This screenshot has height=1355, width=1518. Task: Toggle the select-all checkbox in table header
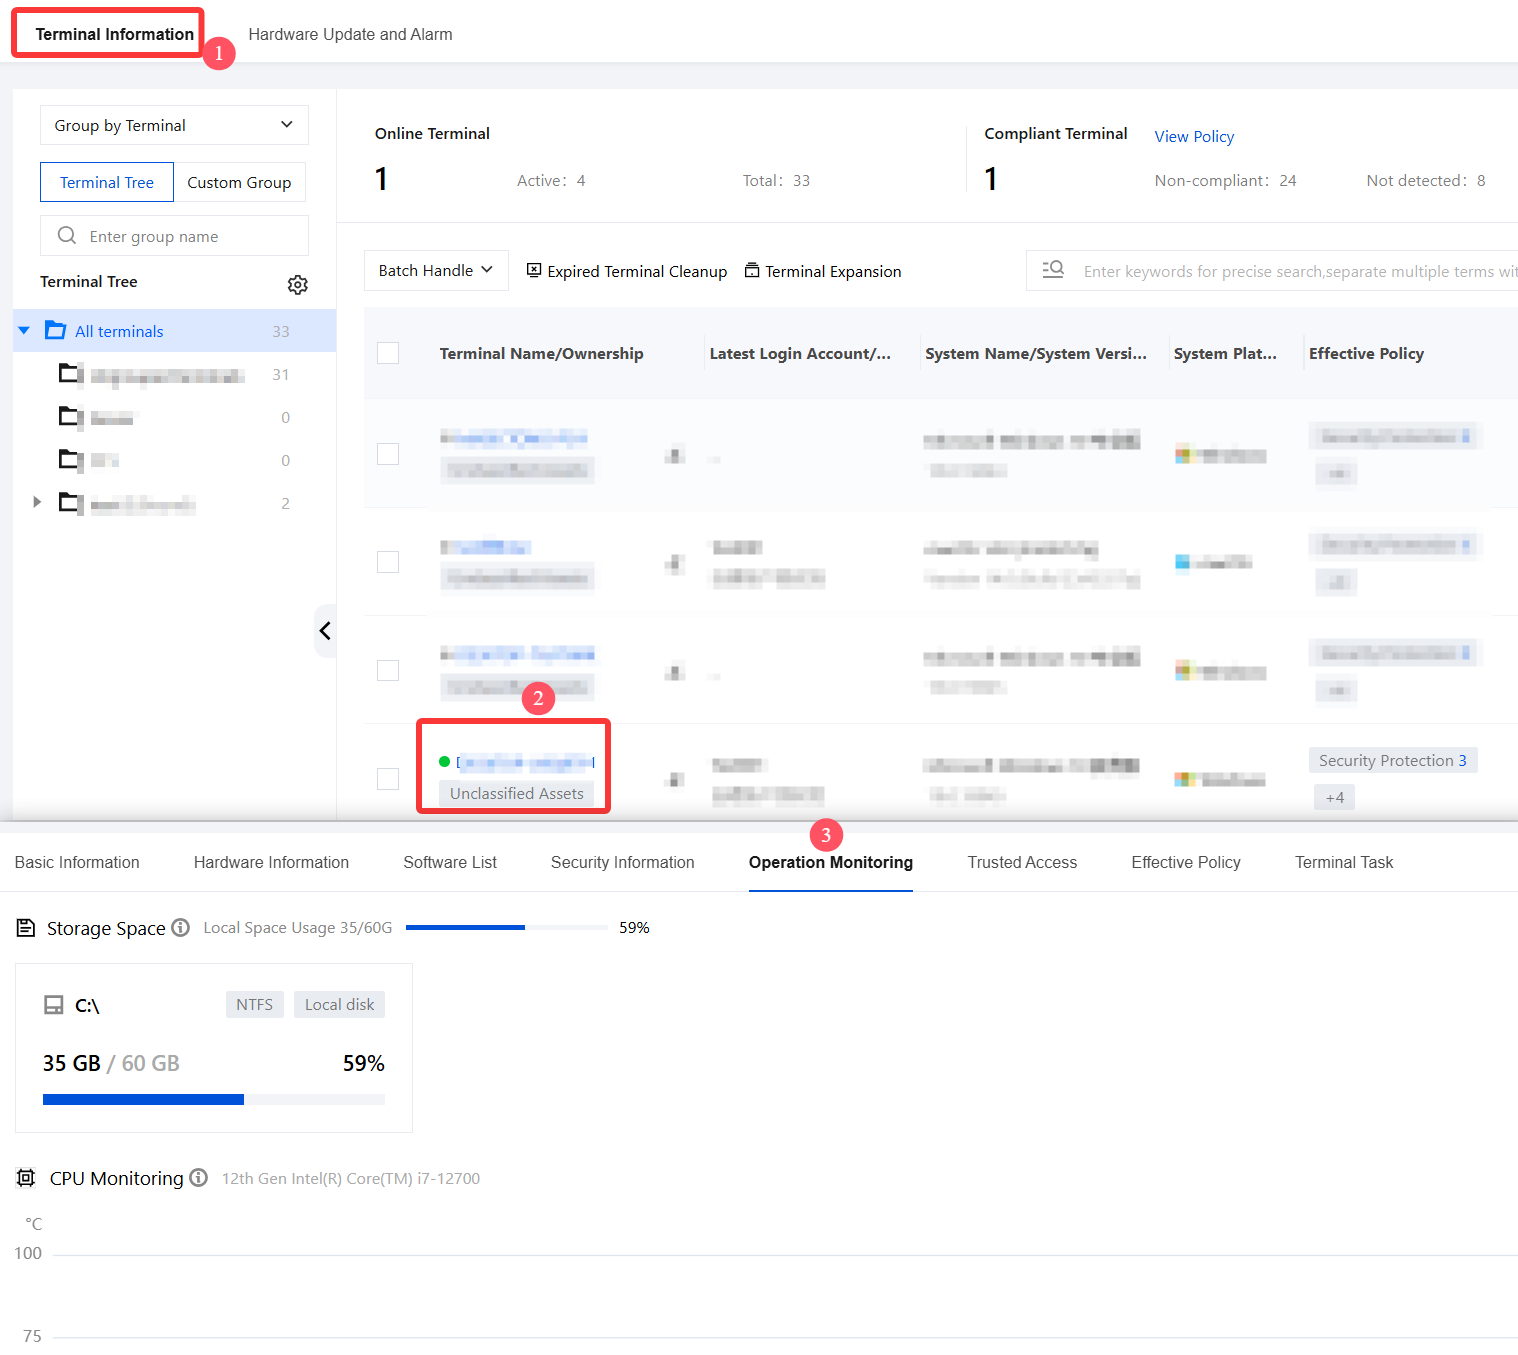click(x=388, y=353)
